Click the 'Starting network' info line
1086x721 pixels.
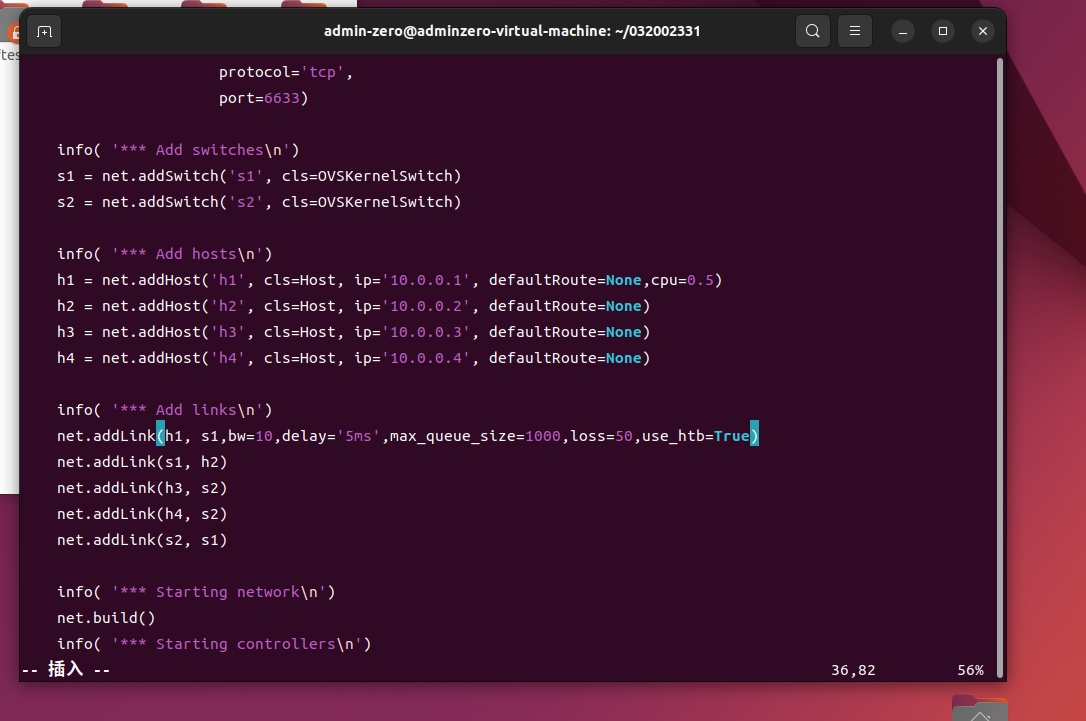pos(196,592)
